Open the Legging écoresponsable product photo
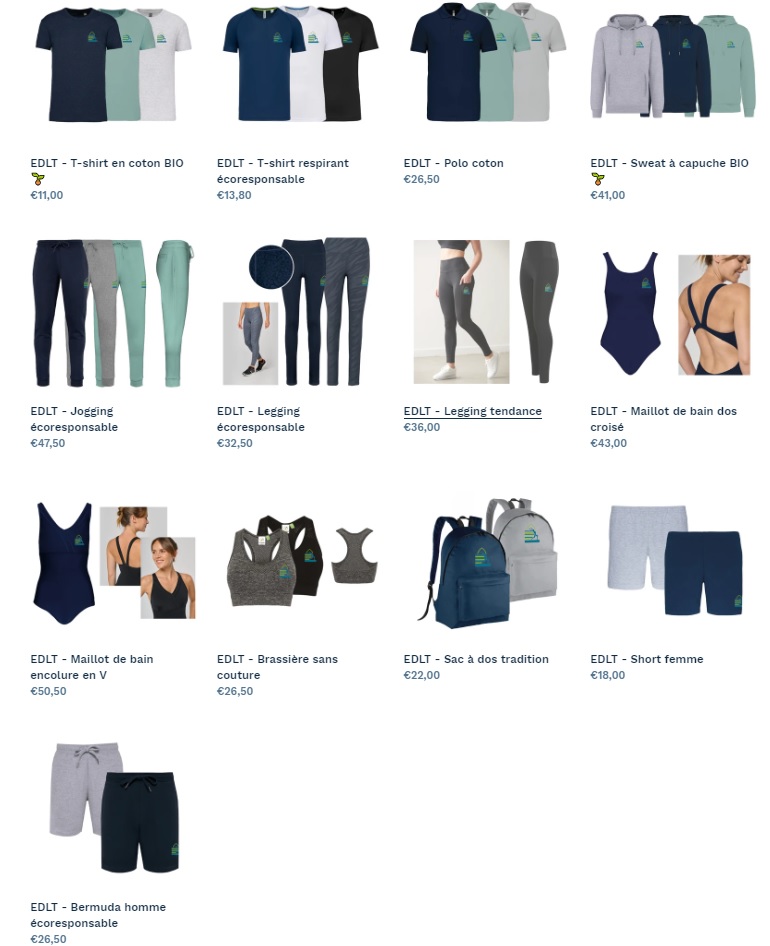Screen dimensions: 770x946 tap(296, 312)
